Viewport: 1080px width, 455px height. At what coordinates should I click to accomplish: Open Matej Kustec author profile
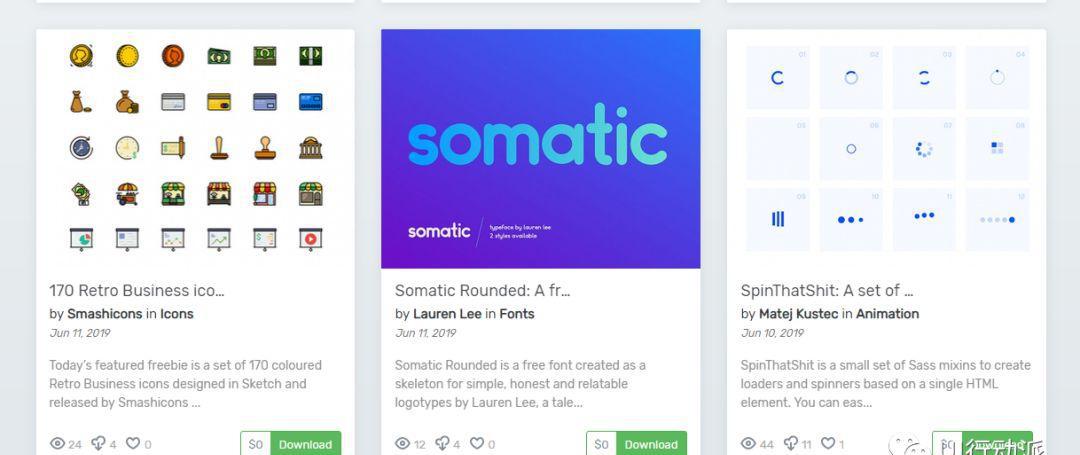tap(798, 314)
